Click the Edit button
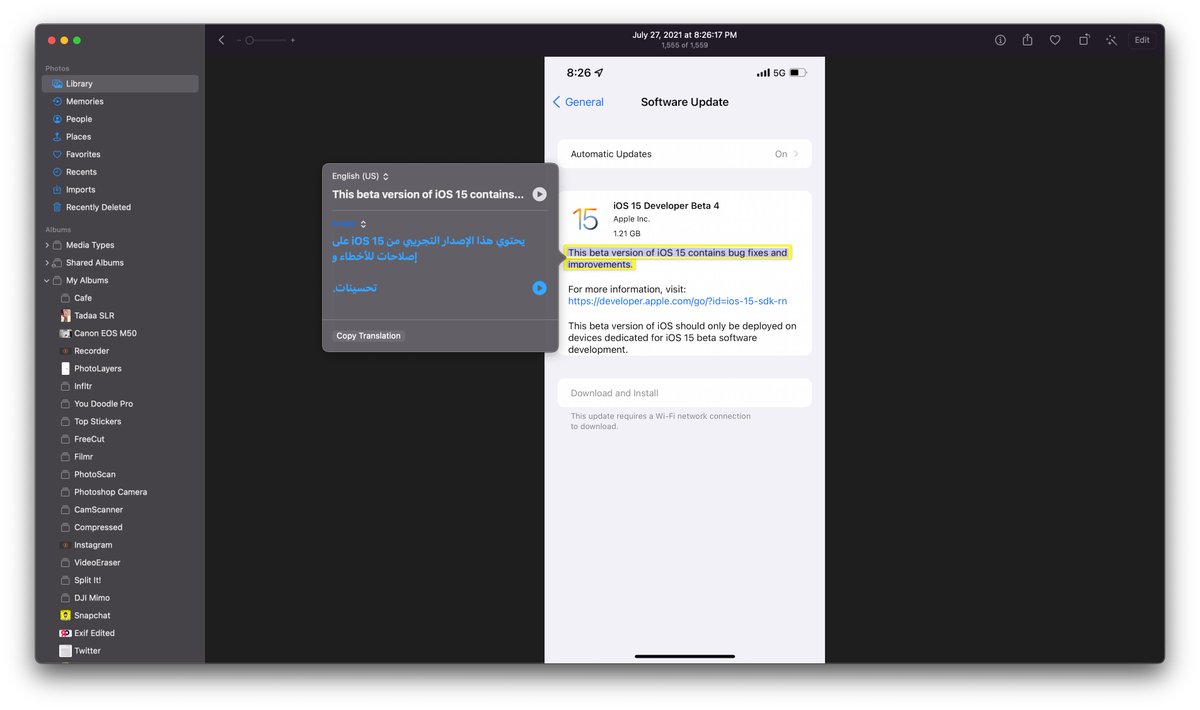This screenshot has width=1200, height=710. [x=1142, y=40]
